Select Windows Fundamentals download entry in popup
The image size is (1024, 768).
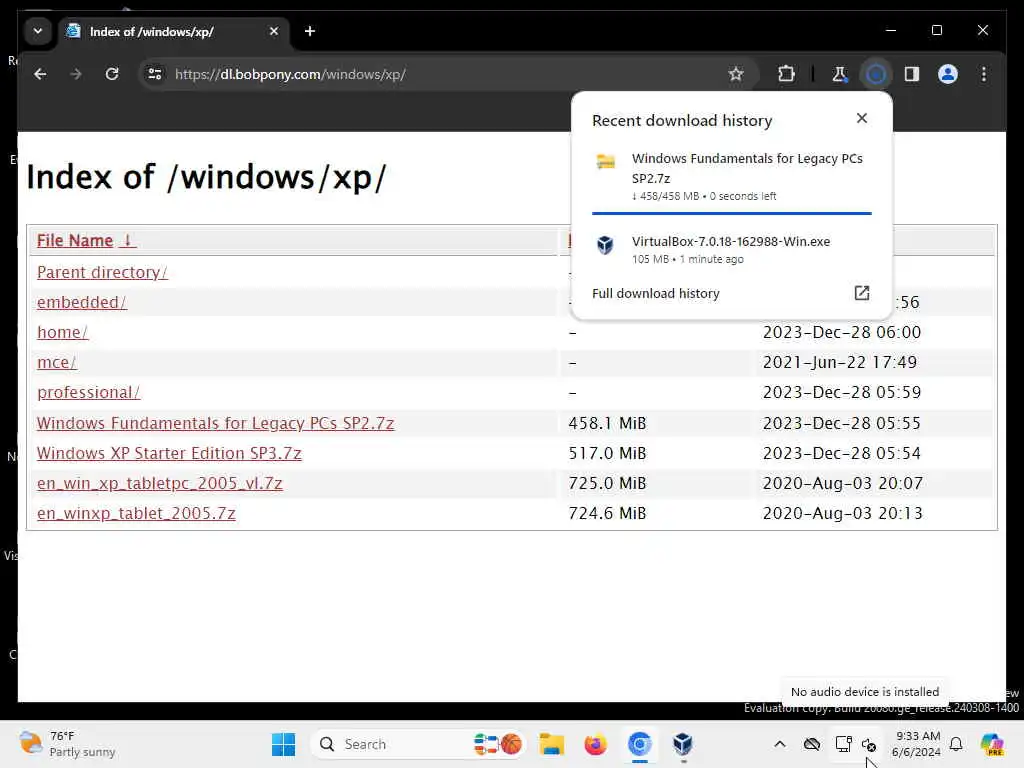731,176
